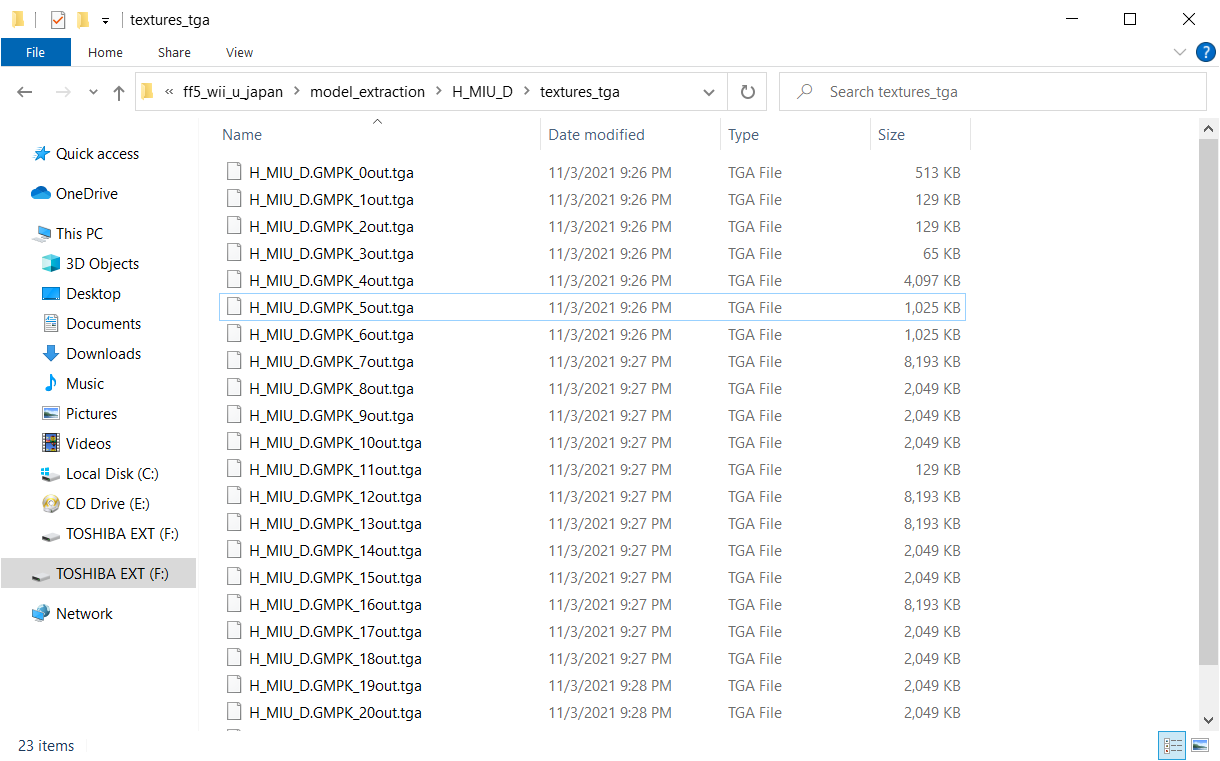Click file icon of H_MIU_D.GMPK_12out.tga

234,497
